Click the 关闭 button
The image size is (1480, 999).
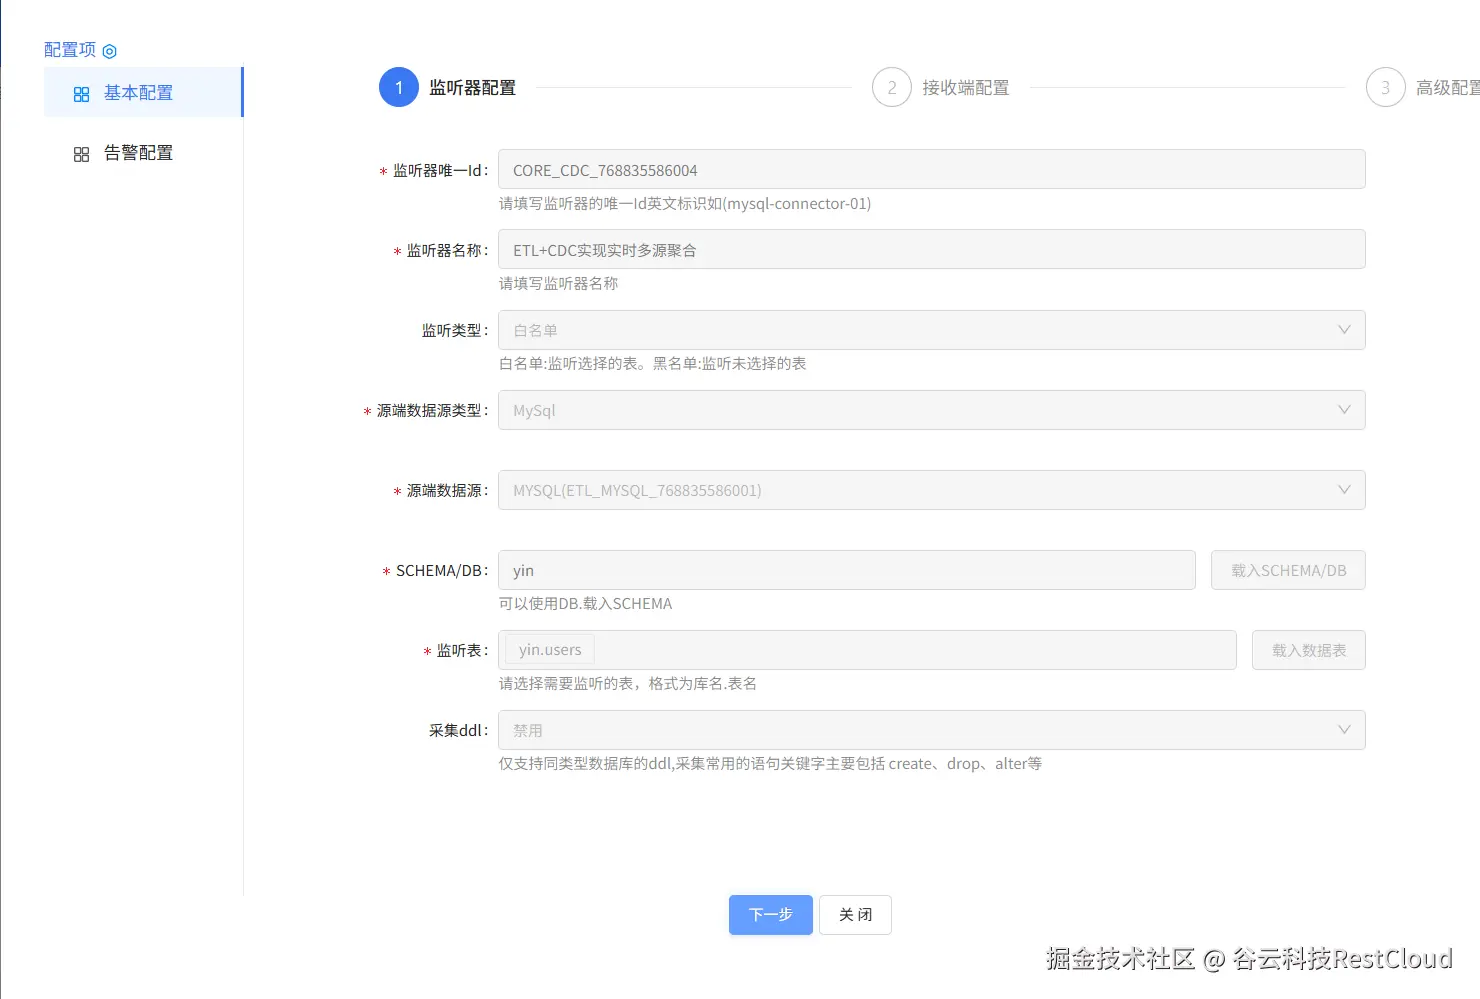coord(855,914)
